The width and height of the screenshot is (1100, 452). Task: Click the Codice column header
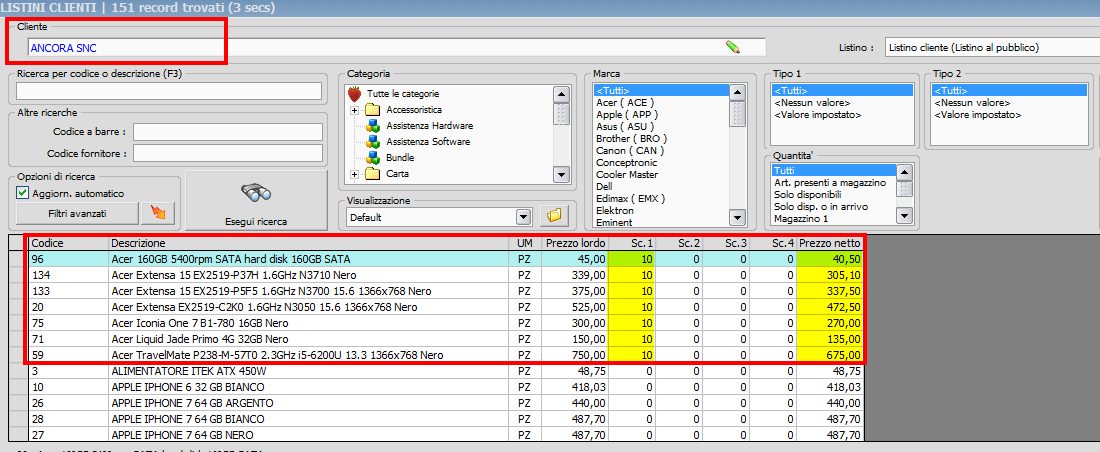click(69, 243)
